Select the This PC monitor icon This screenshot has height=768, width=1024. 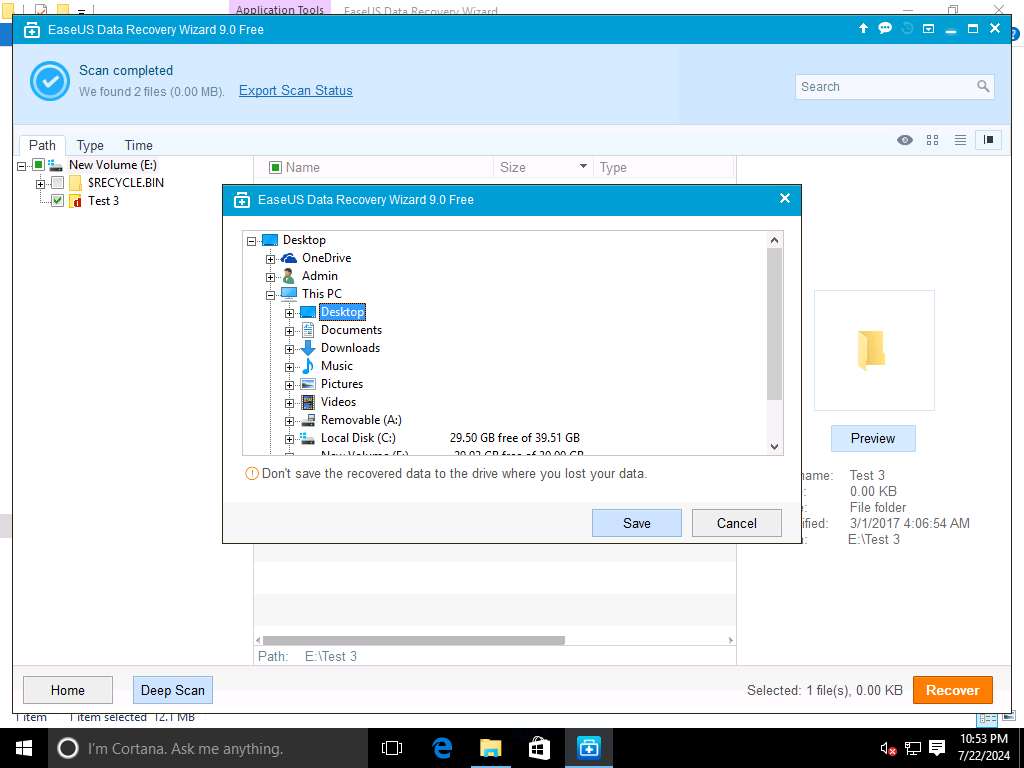coord(289,294)
